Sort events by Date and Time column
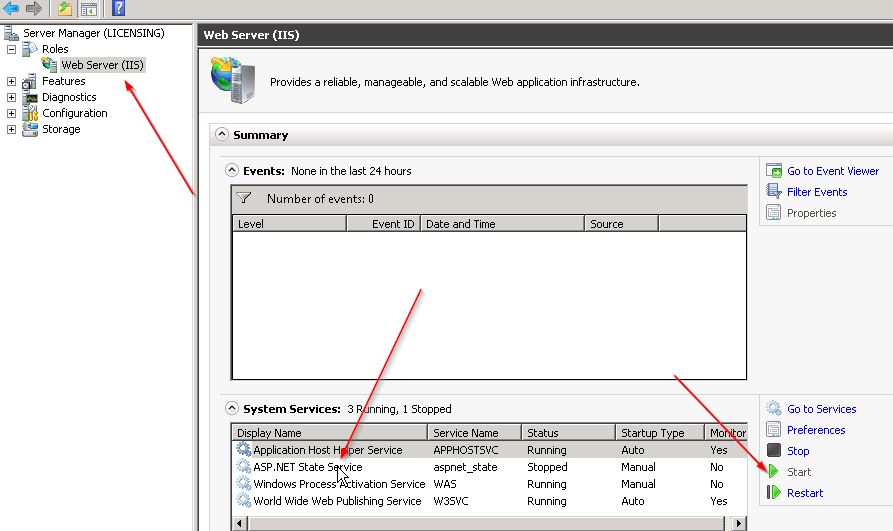Screen dimensions: 893x531 (502, 223)
